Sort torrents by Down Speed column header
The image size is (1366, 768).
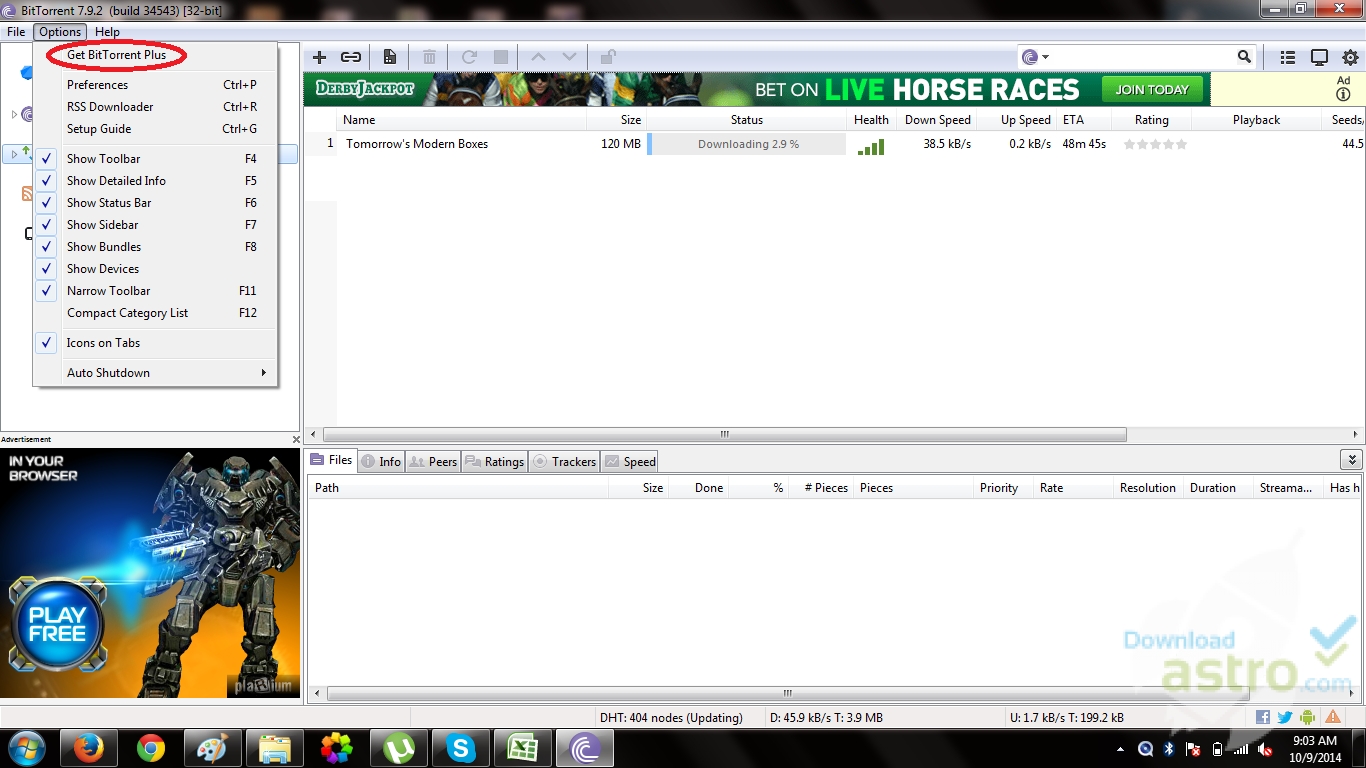tap(938, 120)
